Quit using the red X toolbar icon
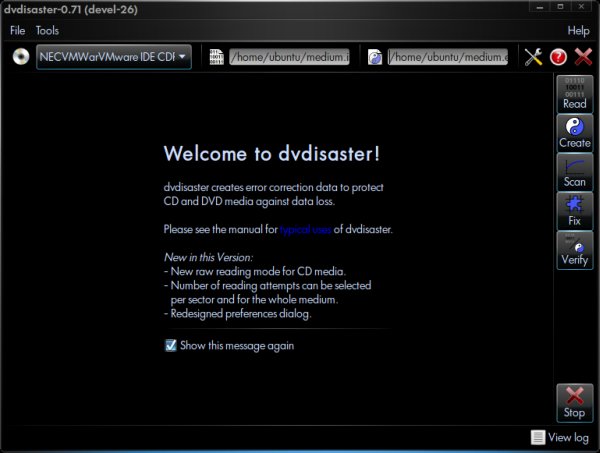 584,57
